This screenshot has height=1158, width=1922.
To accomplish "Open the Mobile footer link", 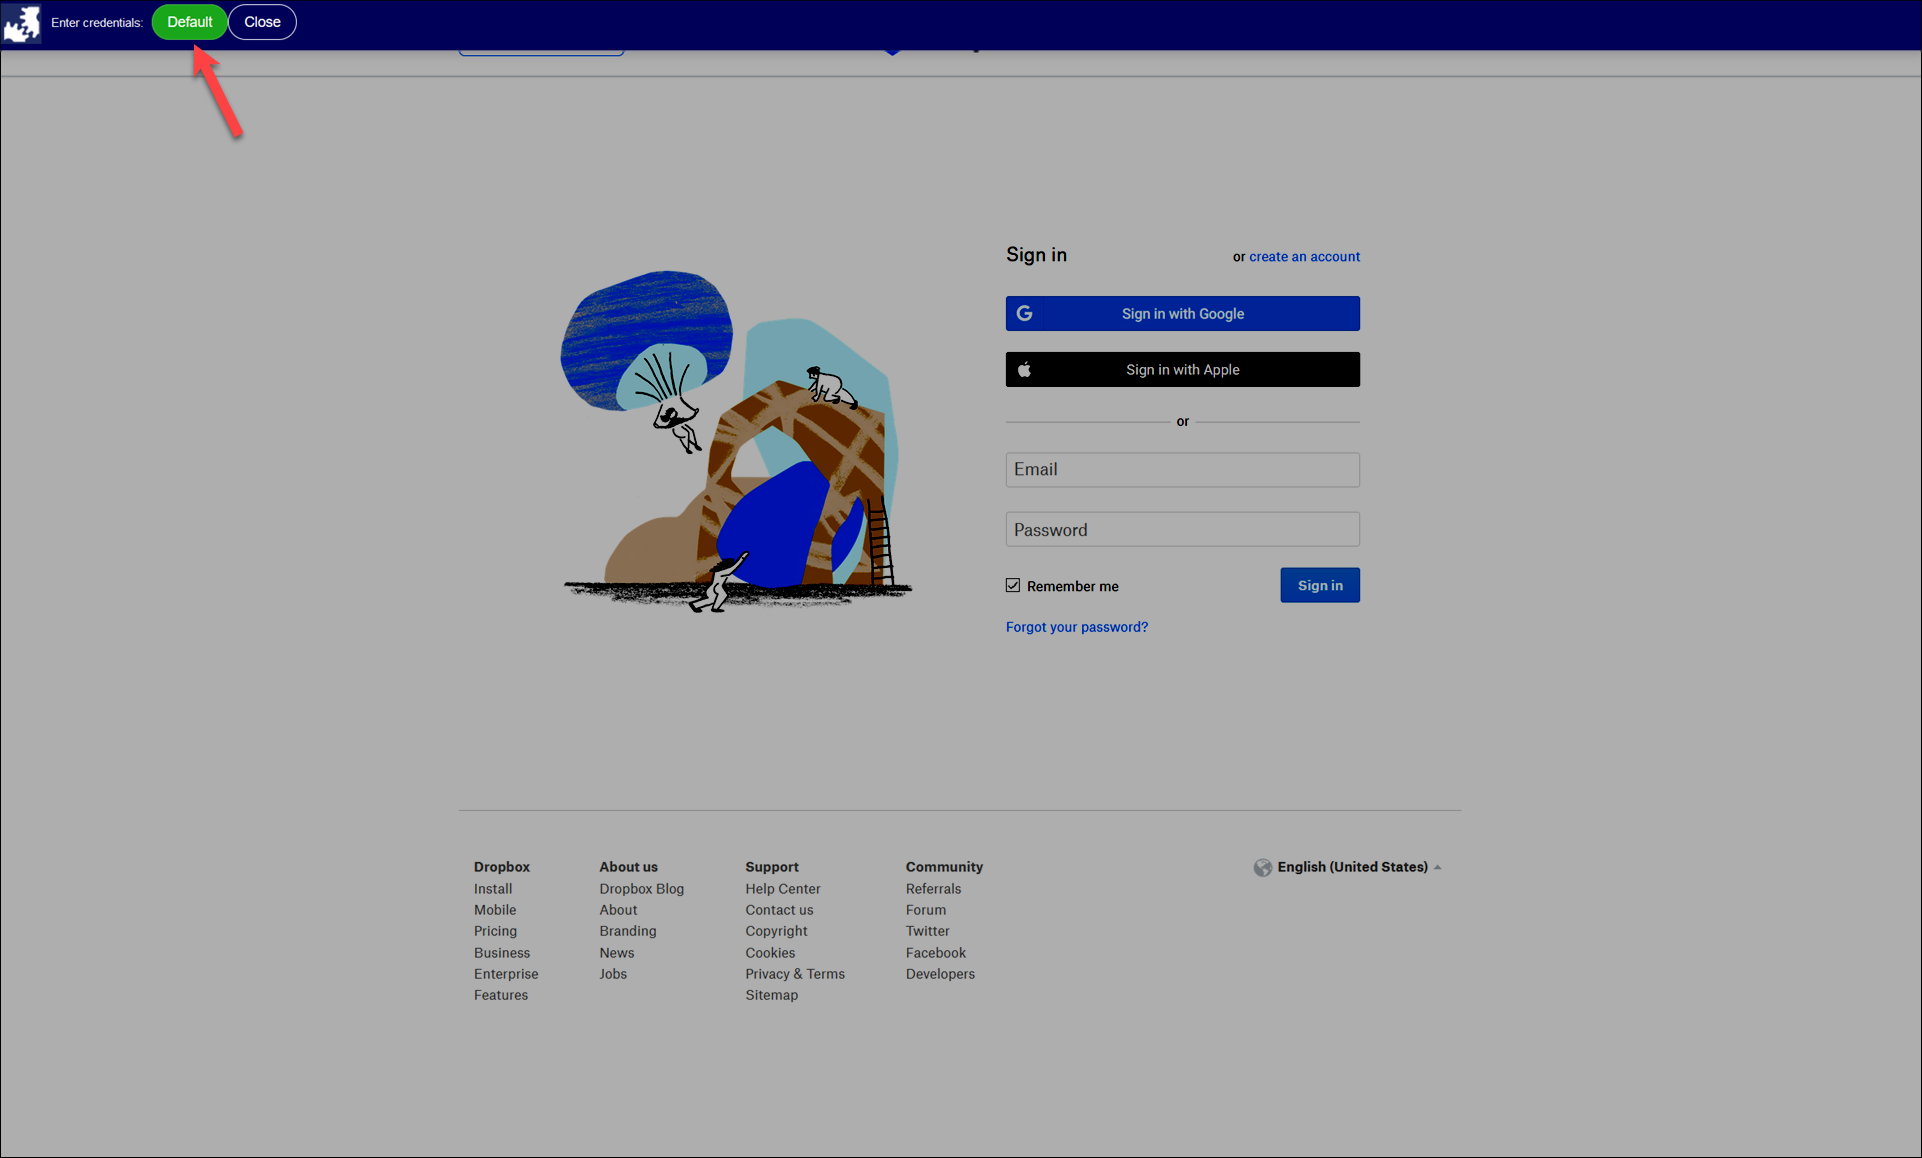I will click(x=495, y=910).
